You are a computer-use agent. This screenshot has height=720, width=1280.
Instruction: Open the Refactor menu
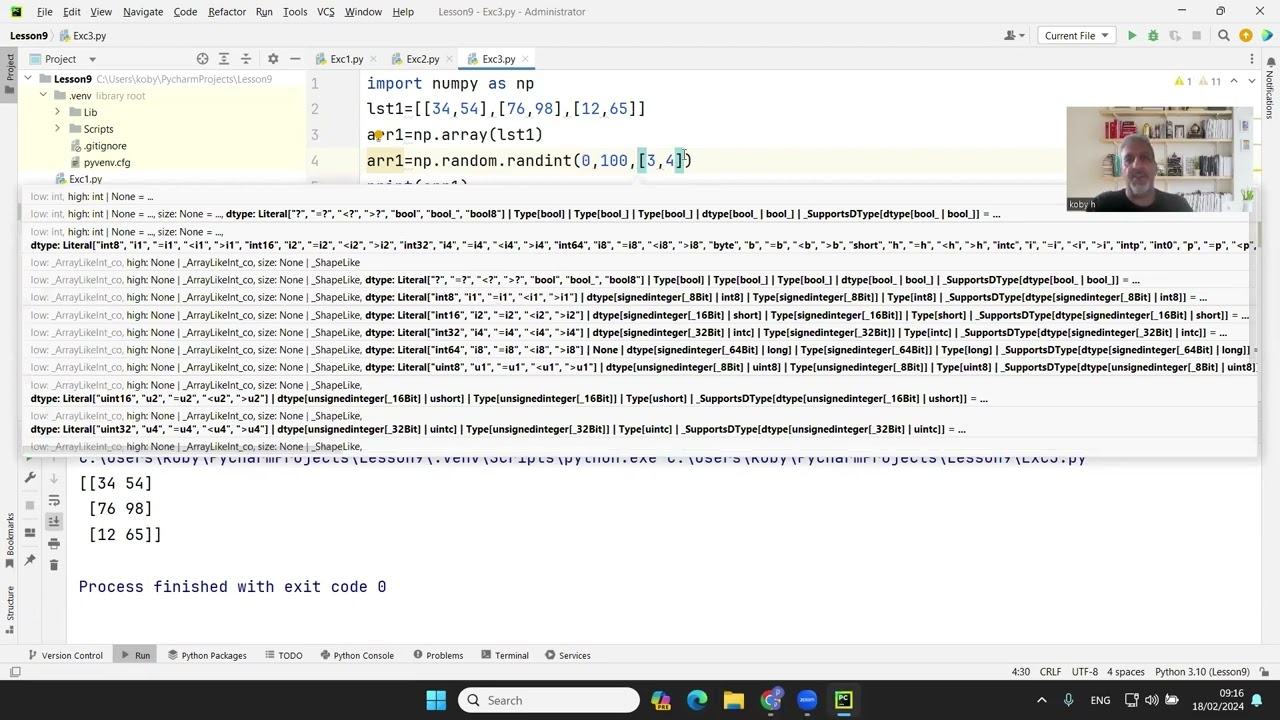(x=227, y=12)
